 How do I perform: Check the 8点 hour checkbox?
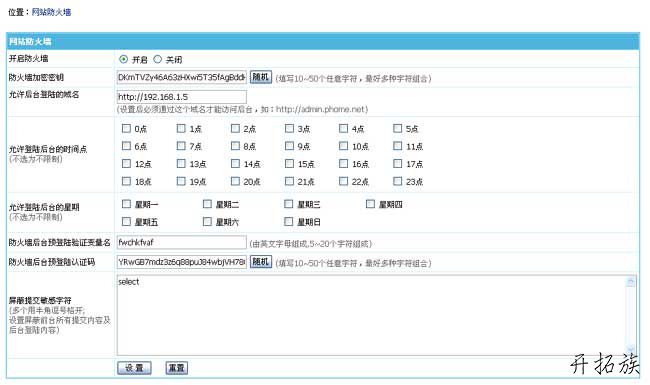click(x=235, y=146)
